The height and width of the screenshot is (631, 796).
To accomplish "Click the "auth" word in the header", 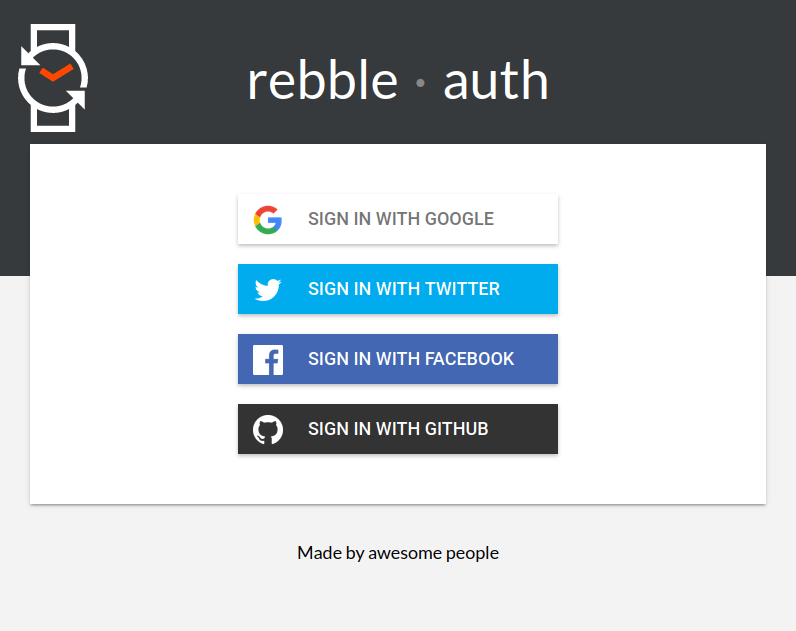I will (496, 80).
